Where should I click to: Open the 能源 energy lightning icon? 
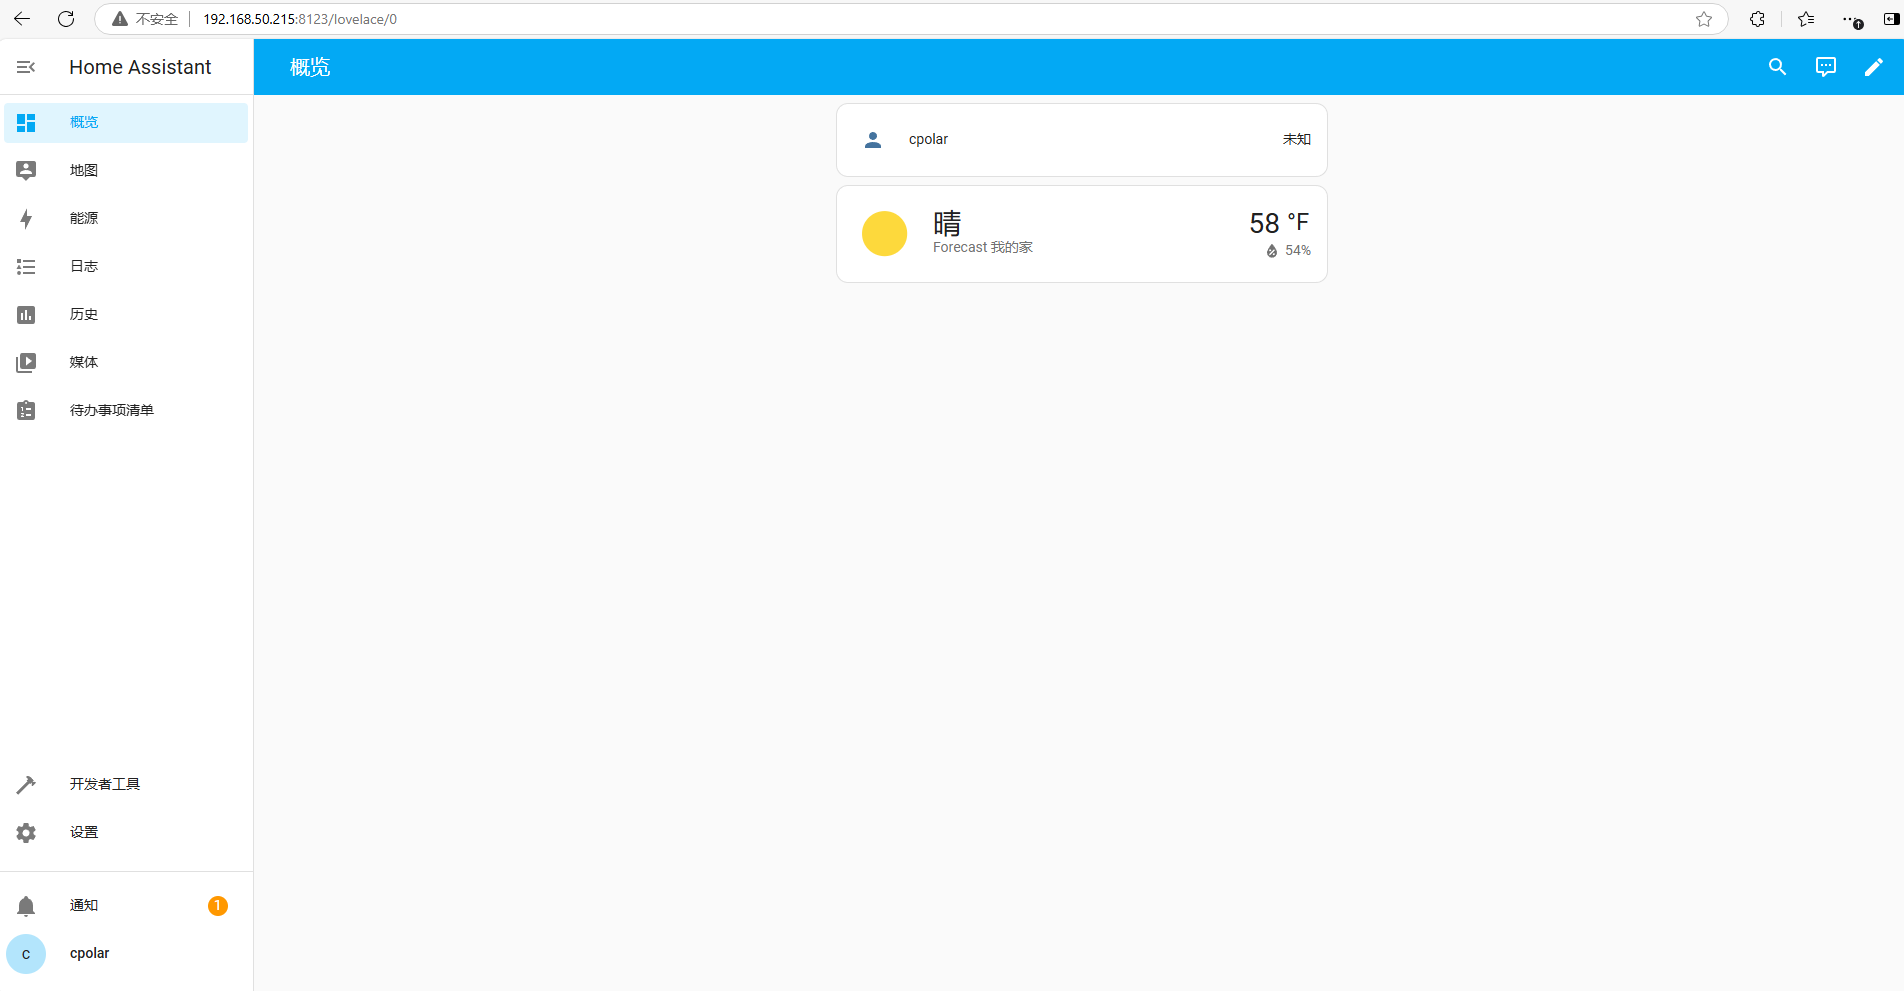[x=26, y=218]
